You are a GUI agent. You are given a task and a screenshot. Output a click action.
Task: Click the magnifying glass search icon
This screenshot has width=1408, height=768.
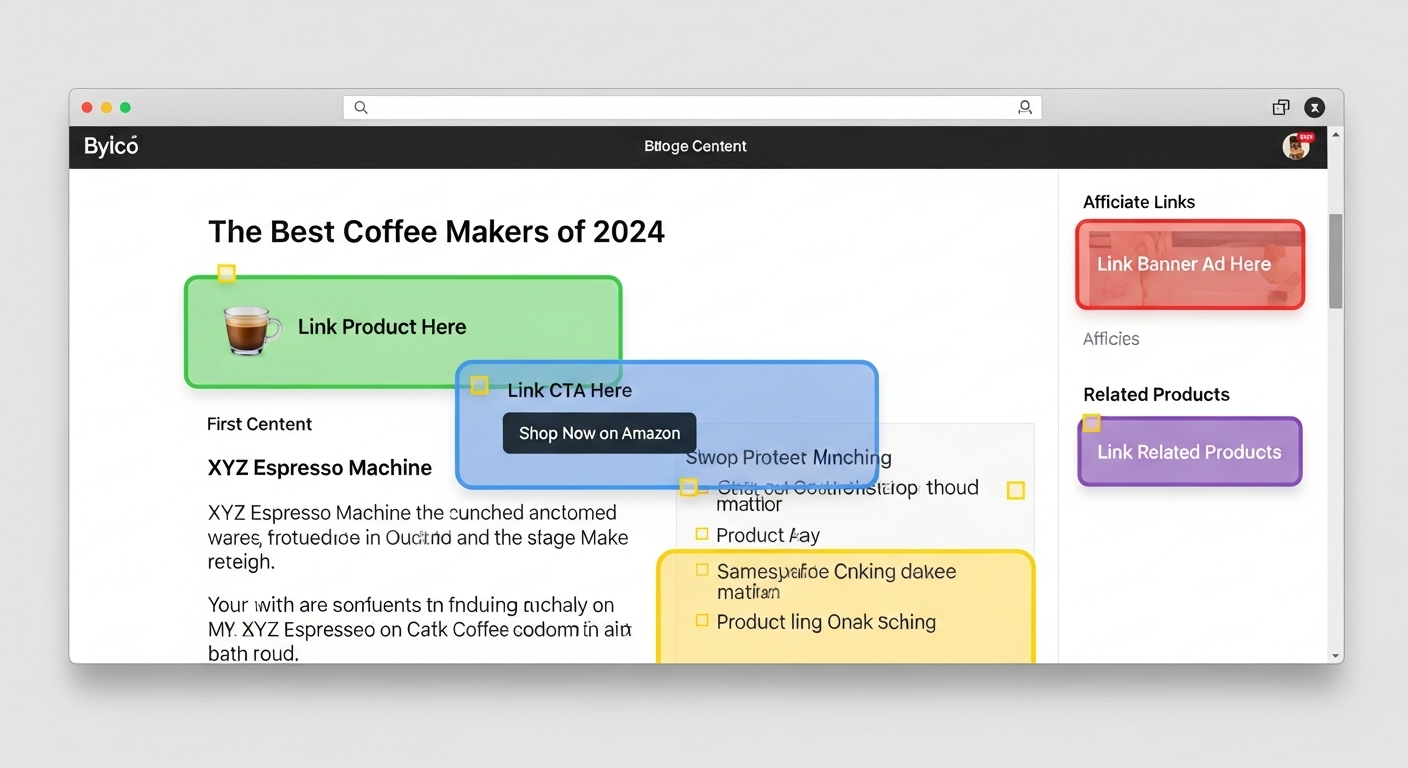pyautogui.click(x=360, y=107)
